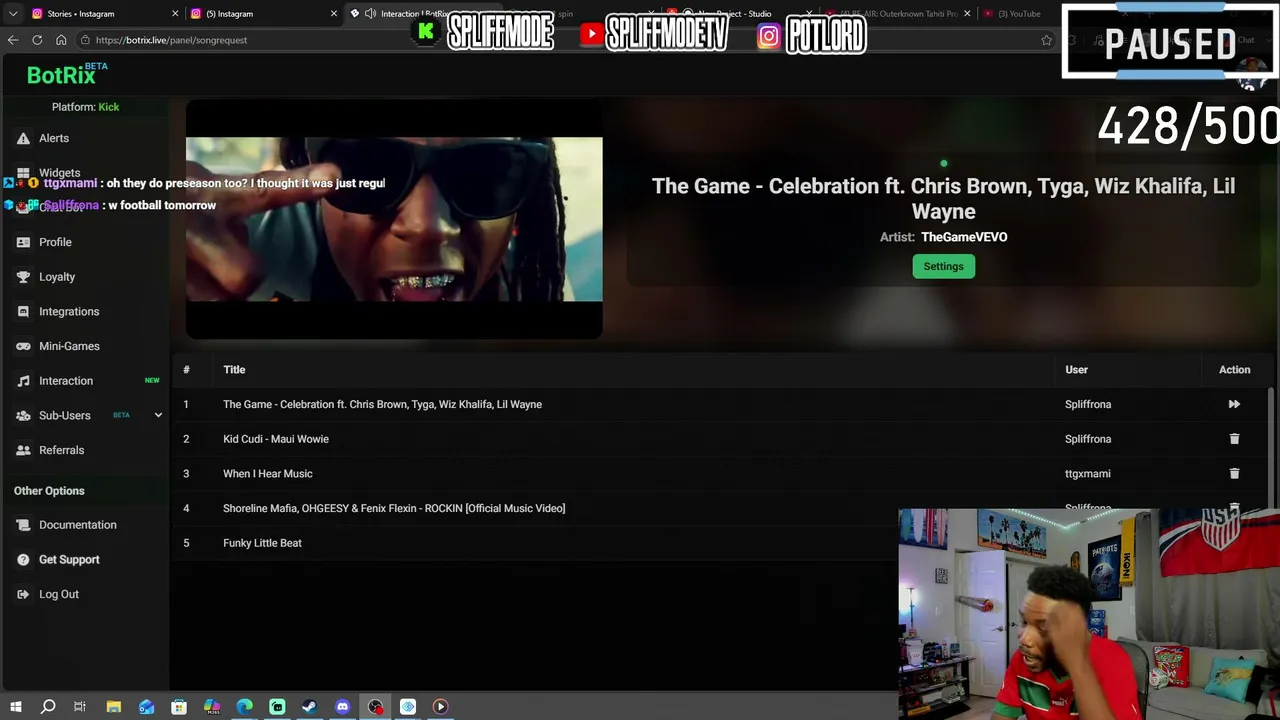Viewport: 1280px width, 720px height.
Task: Select the When I Hear Music title
Action: pos(268,474)
